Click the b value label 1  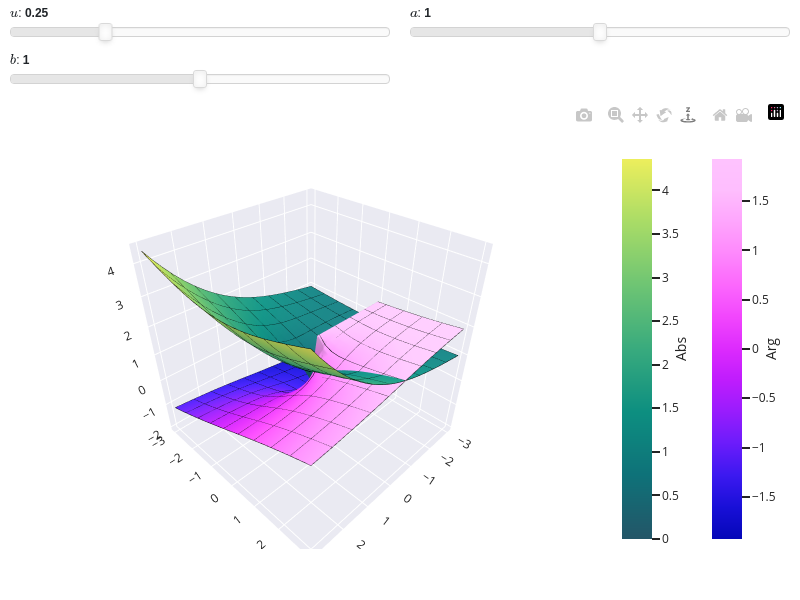[26, 60]
